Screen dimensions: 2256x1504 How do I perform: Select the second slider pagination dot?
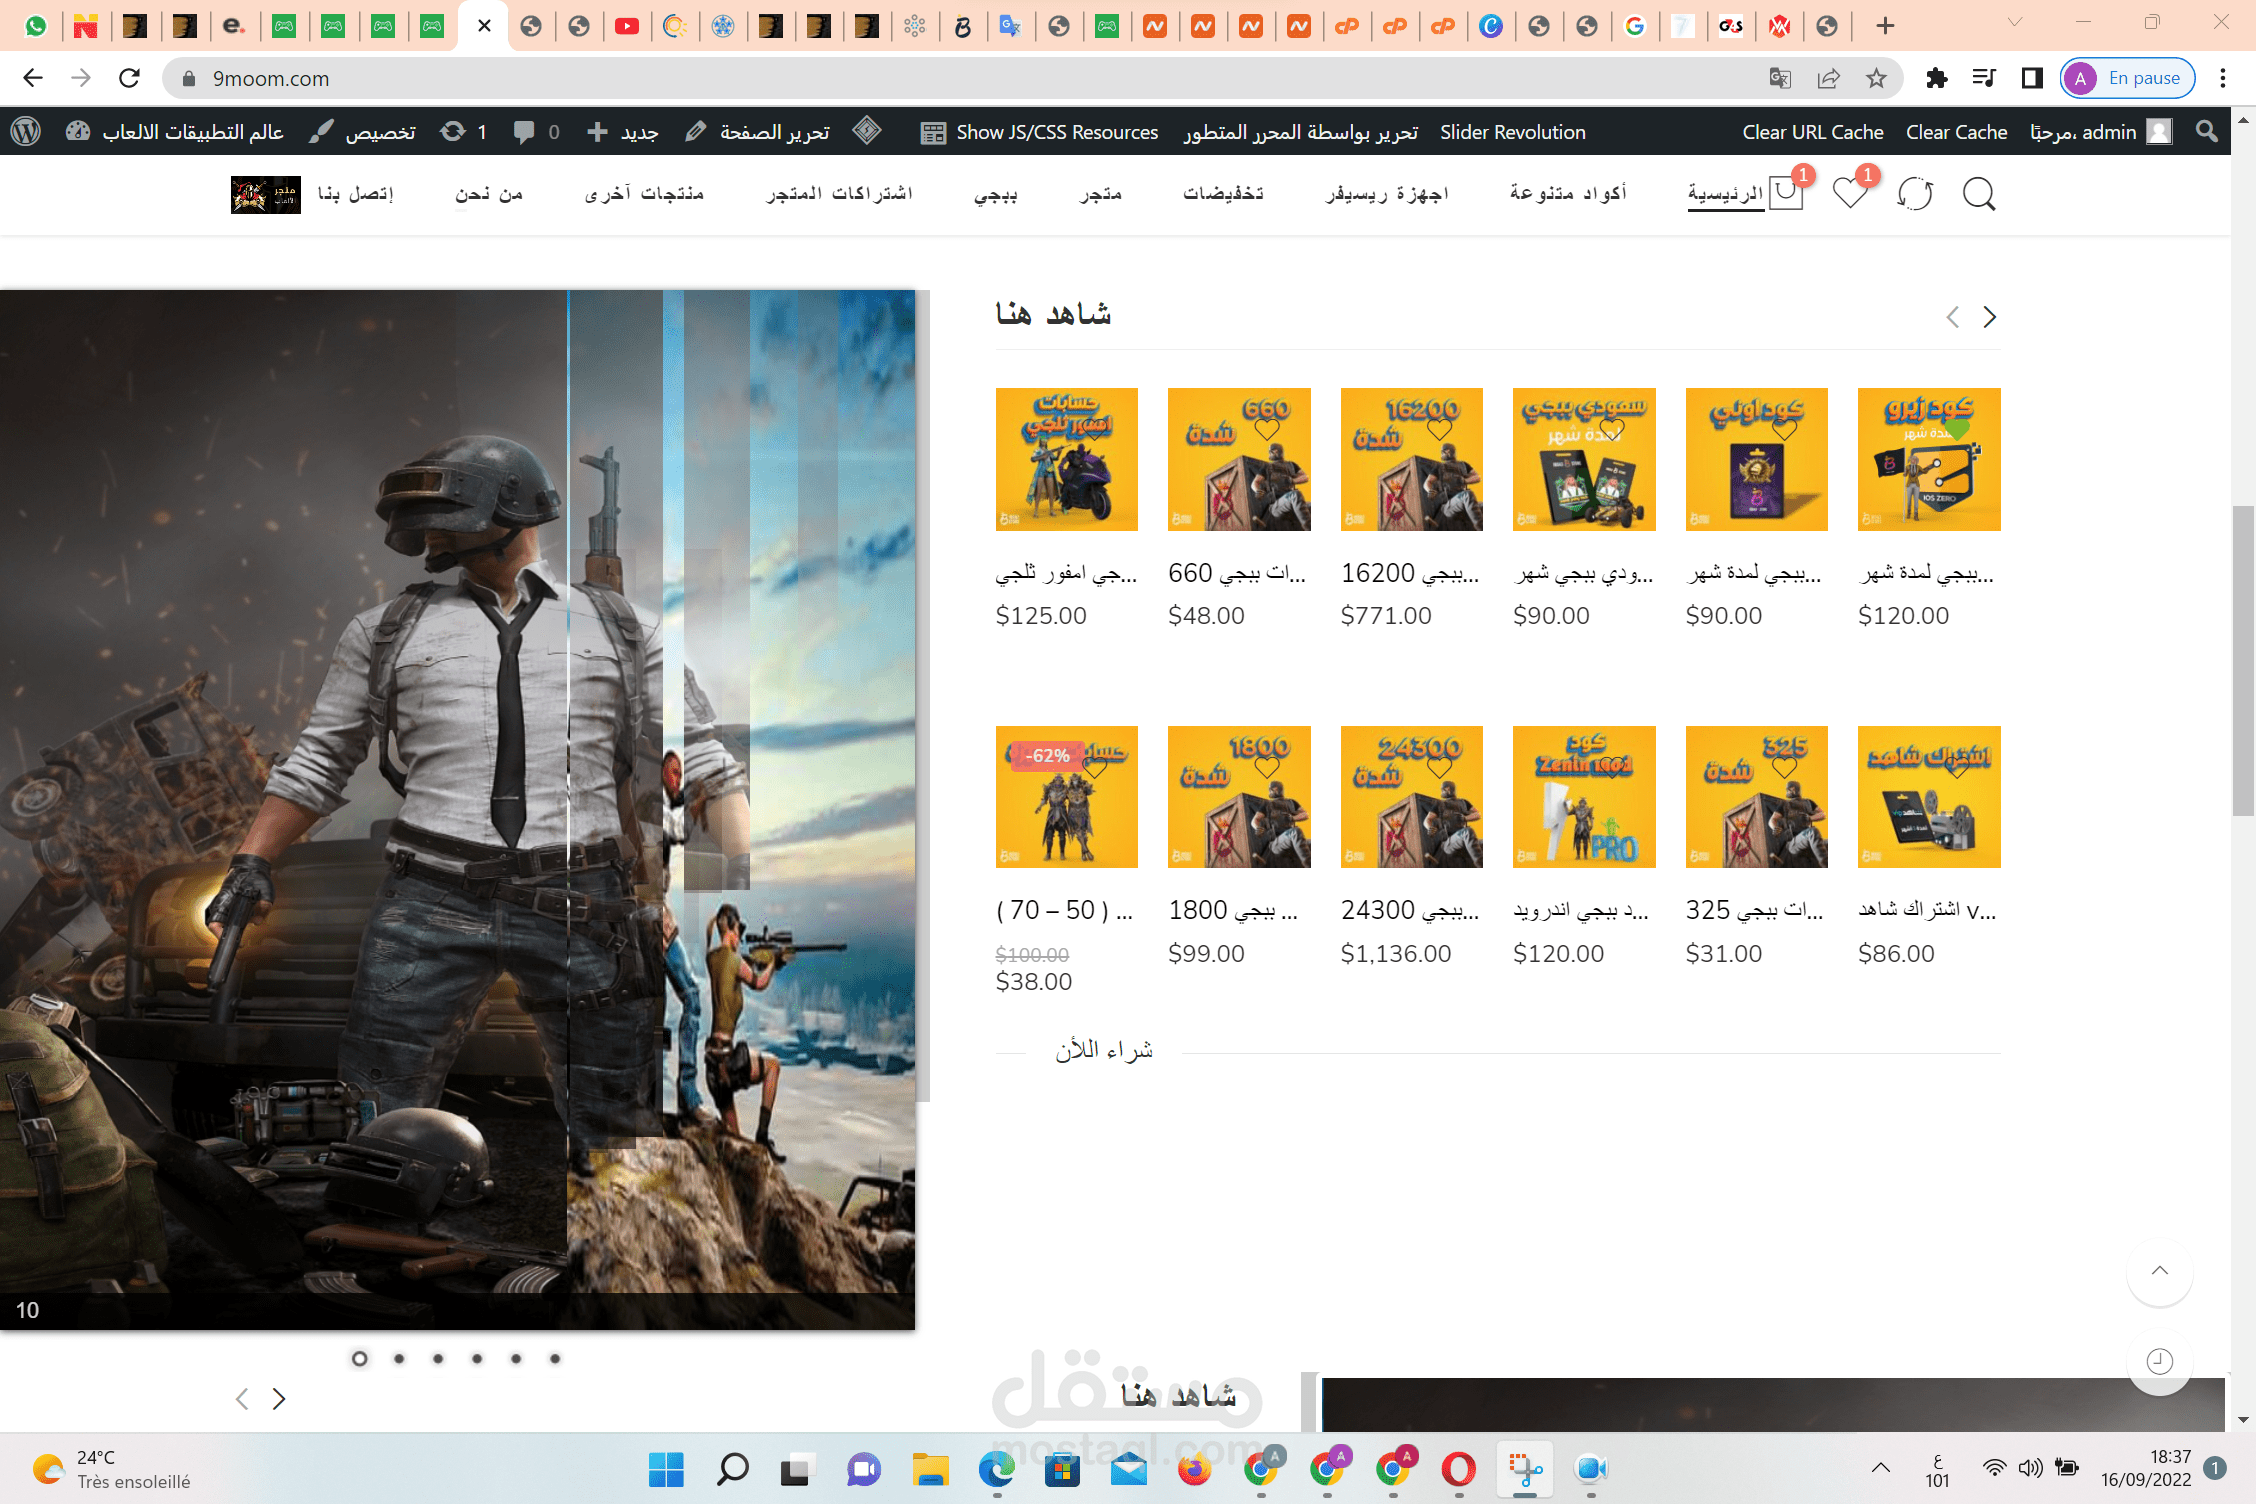tap(399, 1358)
